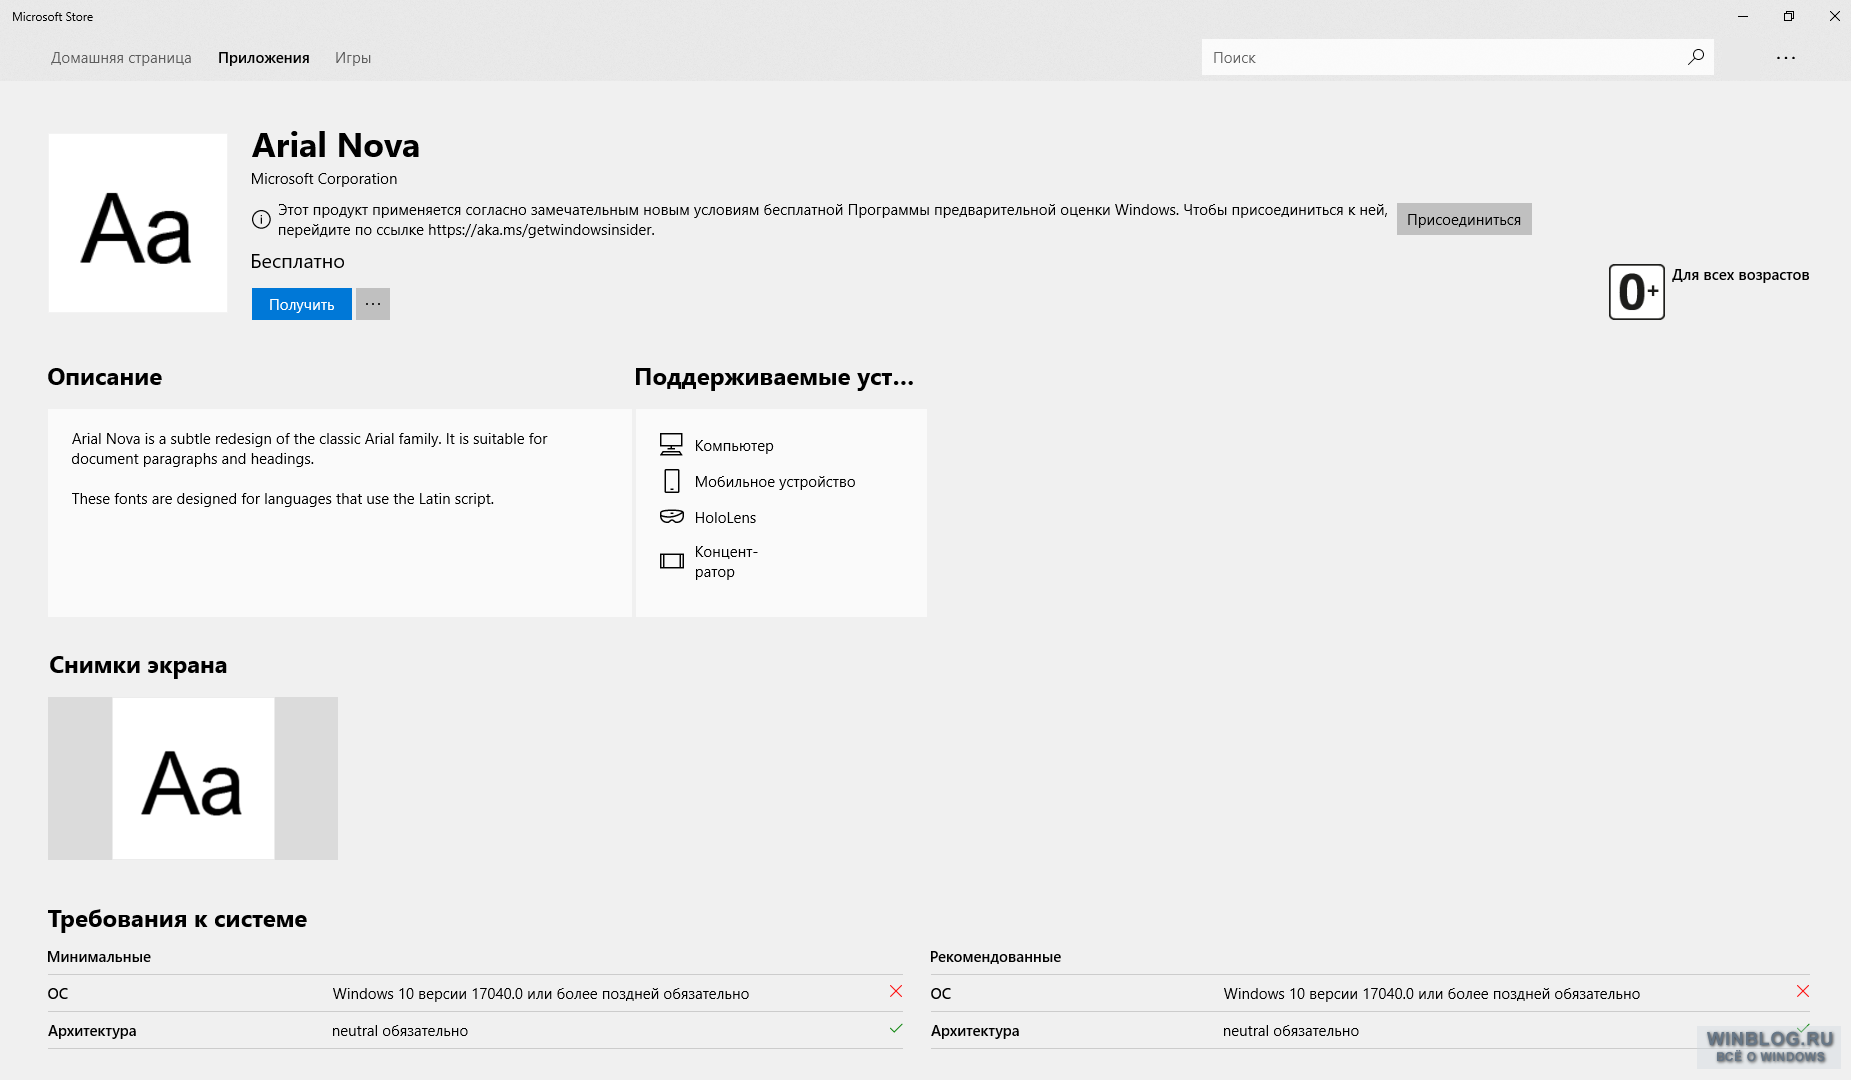Close the Microsoft Store window
The width and height of the screenshot is (1851, 1080).
[x=1834, y=16]
